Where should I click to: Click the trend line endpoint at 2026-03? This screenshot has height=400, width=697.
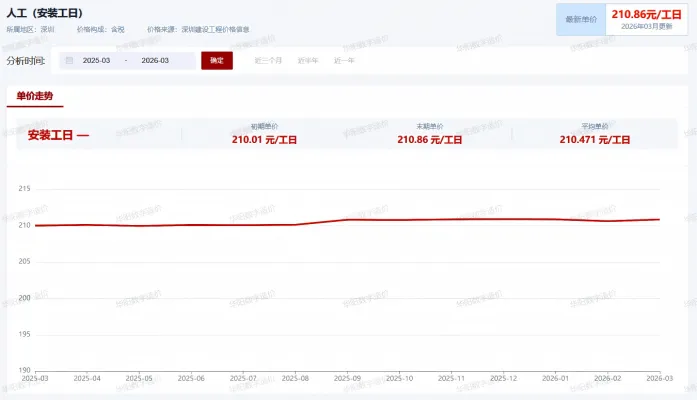tap(660, 219)
